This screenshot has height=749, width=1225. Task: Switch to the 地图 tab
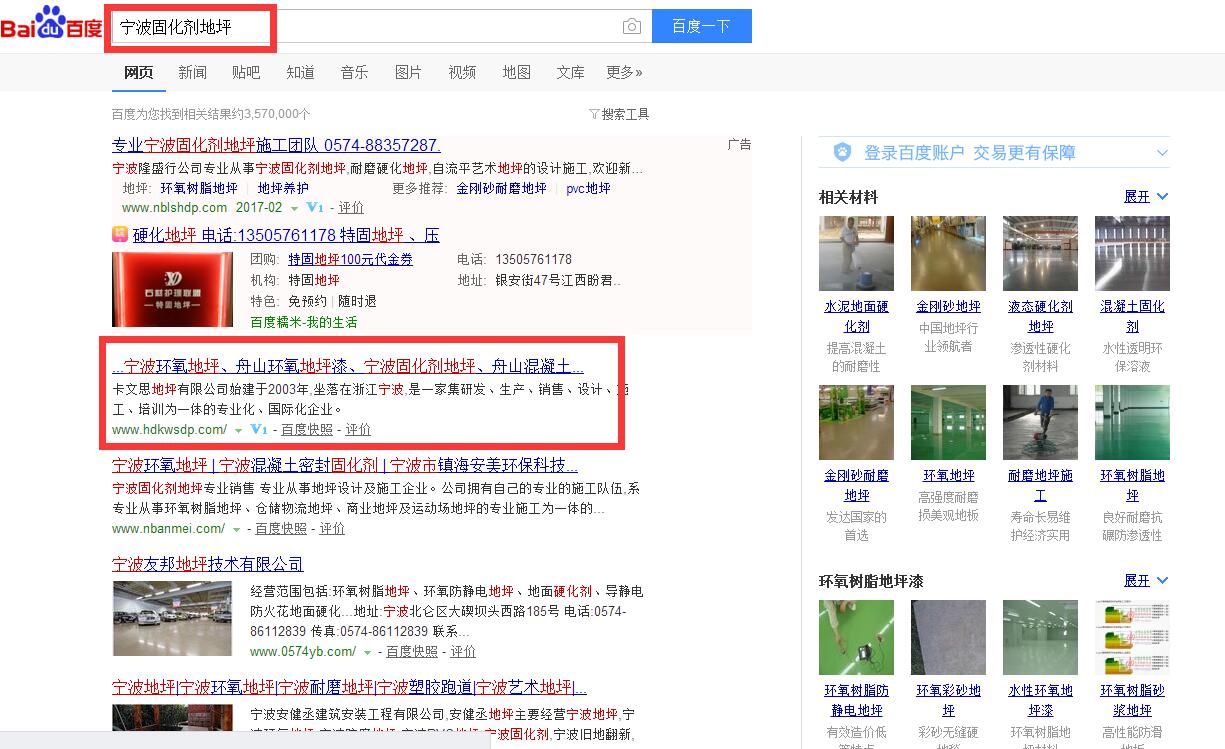point(516,72)
